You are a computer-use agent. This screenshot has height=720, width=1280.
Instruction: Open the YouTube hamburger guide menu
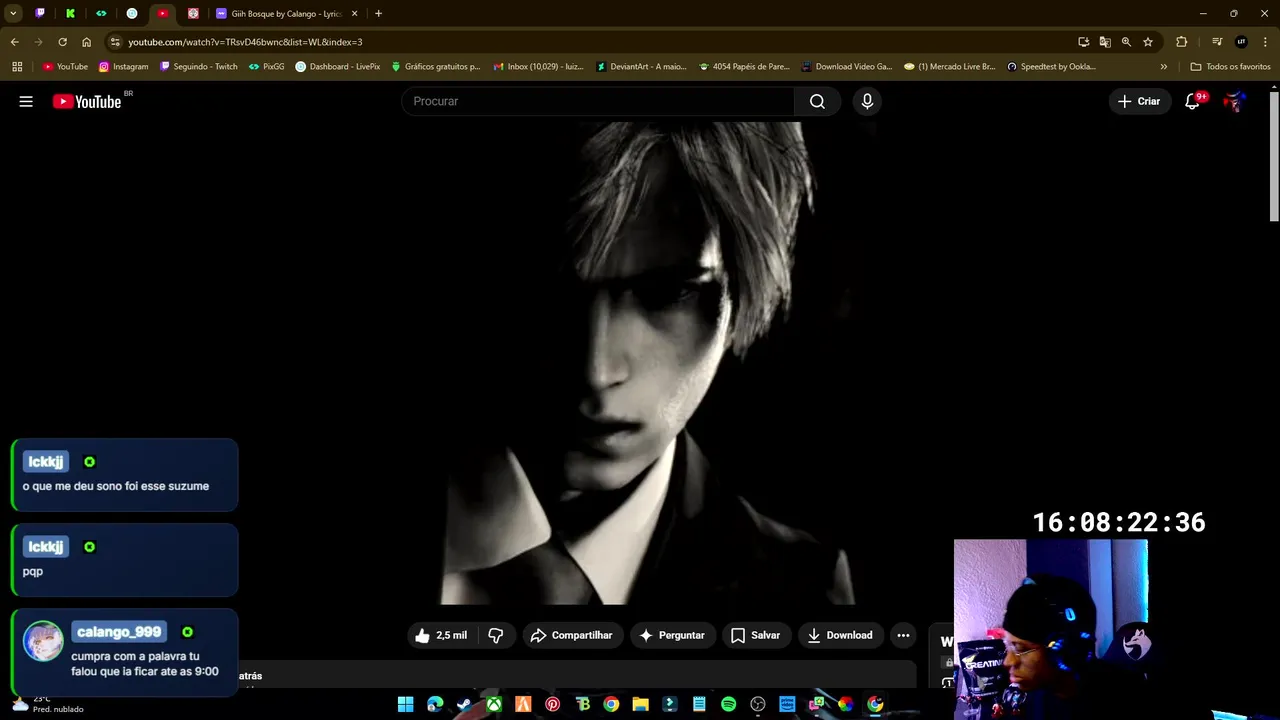(26, 101)
